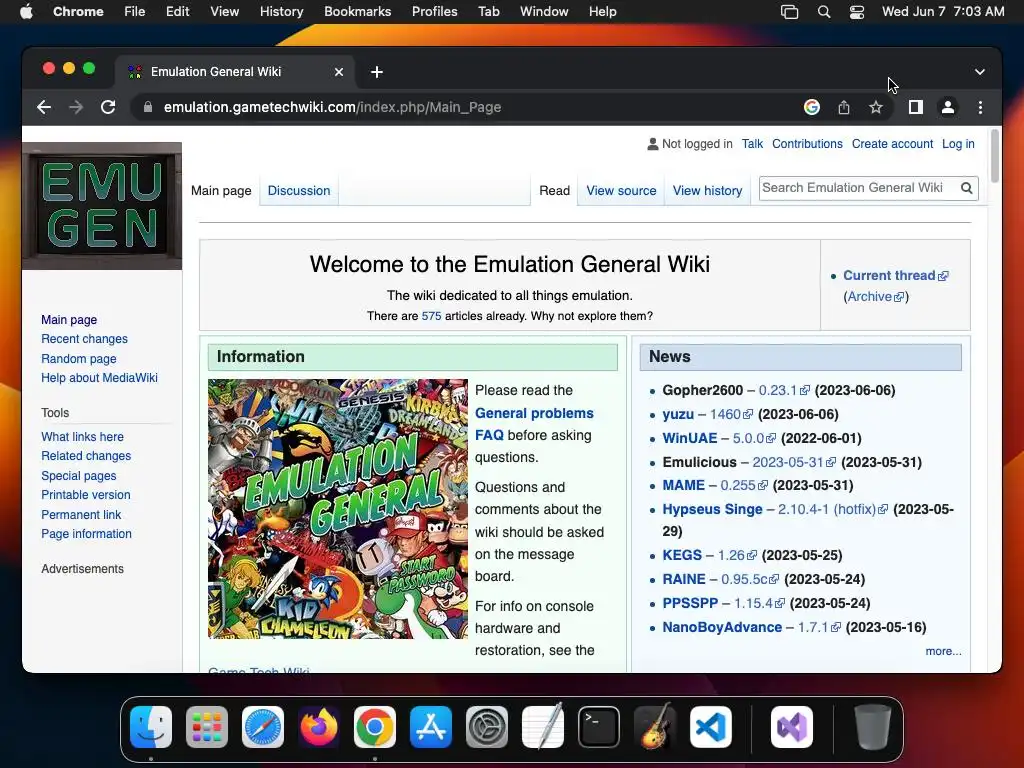Open Spotlight search in menu bar

click(824, 11)
